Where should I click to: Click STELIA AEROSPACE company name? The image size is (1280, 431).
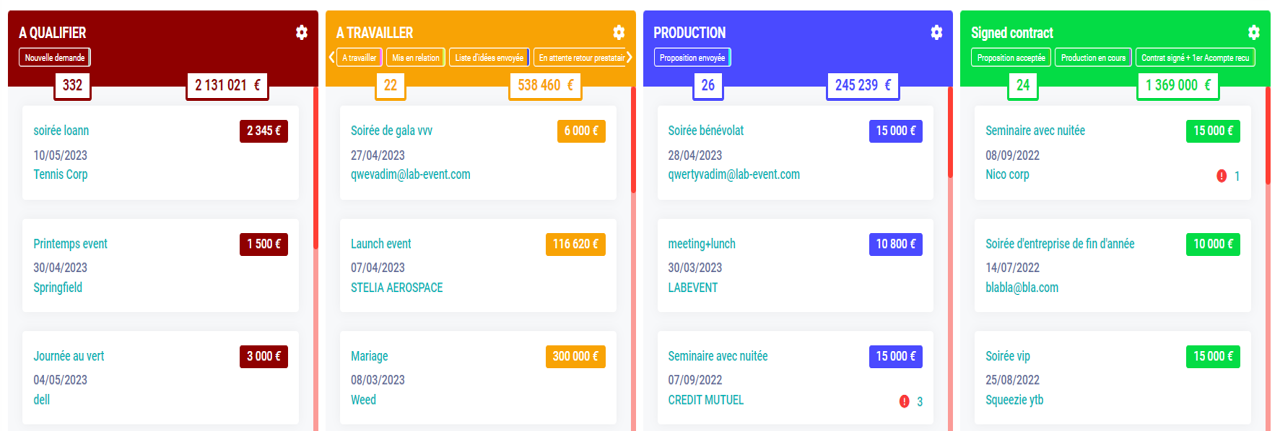pyautogui.click(x=397, y=287)
